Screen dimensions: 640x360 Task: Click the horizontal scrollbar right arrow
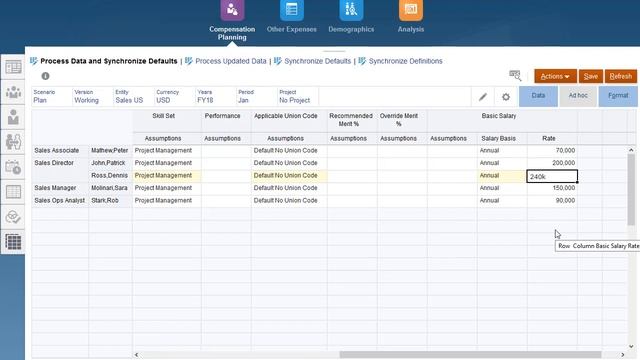point(623,355)
